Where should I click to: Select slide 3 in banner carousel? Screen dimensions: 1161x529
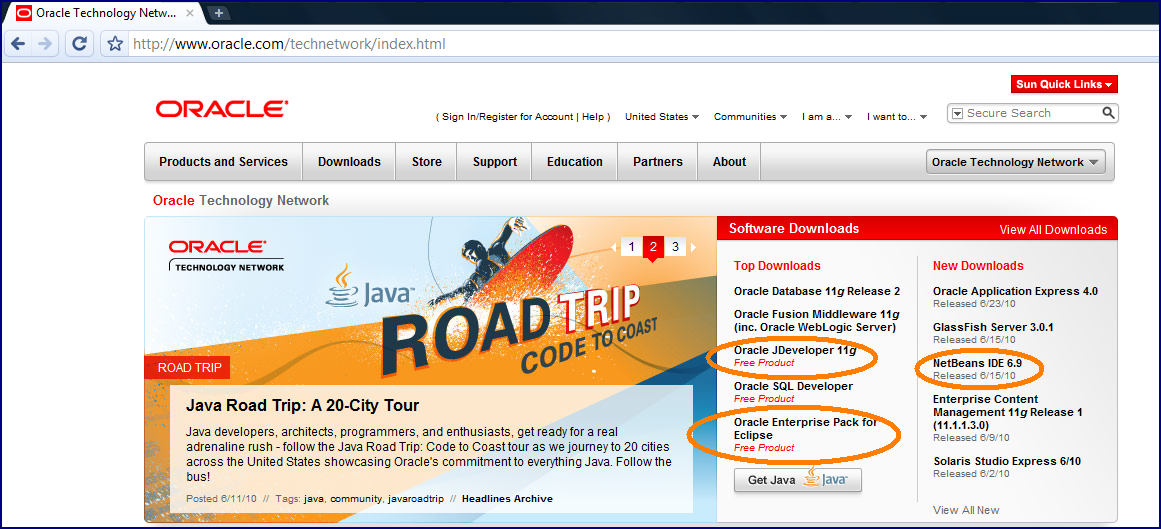(x=675, y=247)
